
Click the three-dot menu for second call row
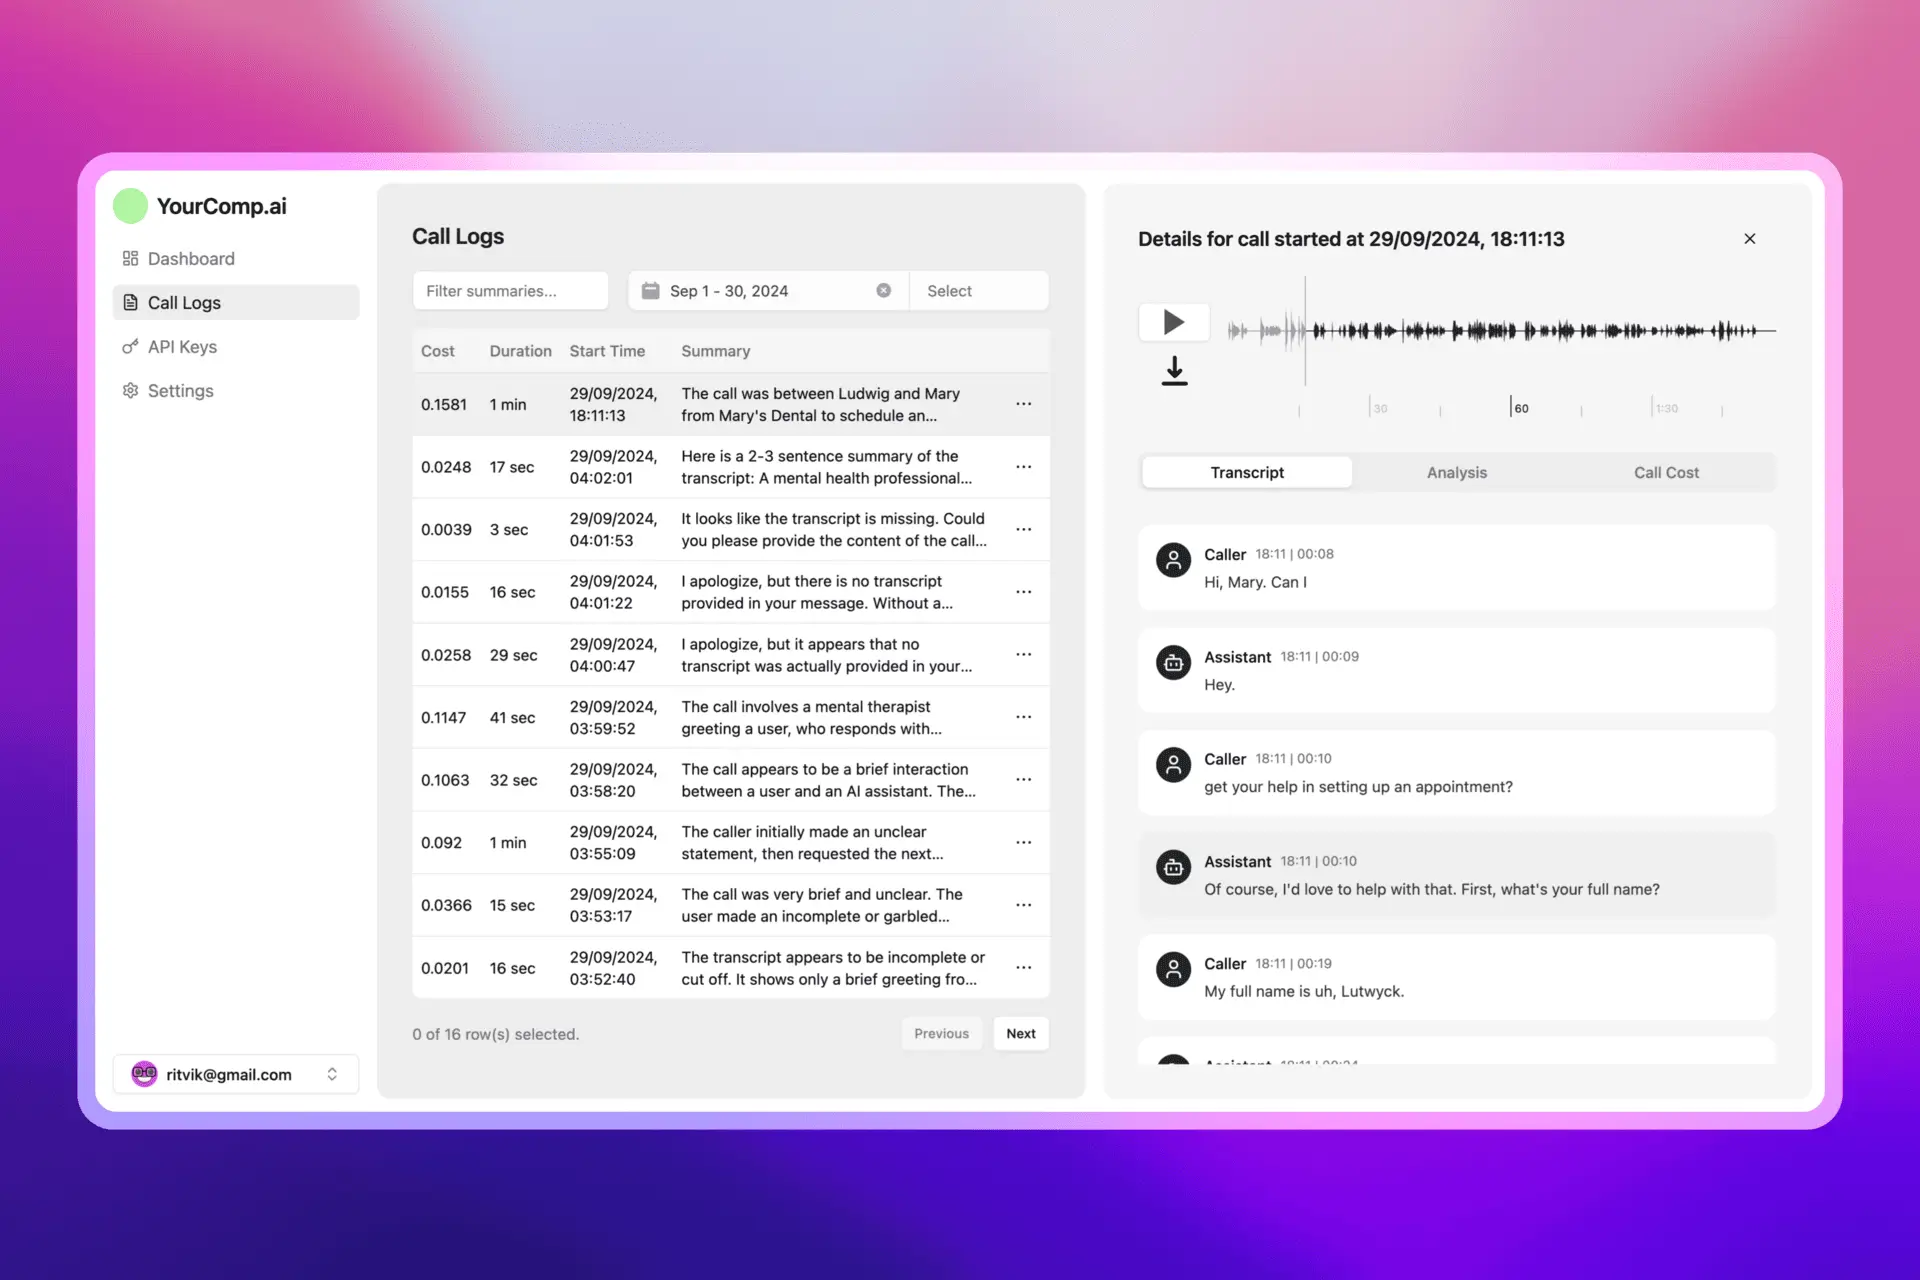click(1024, 467)
